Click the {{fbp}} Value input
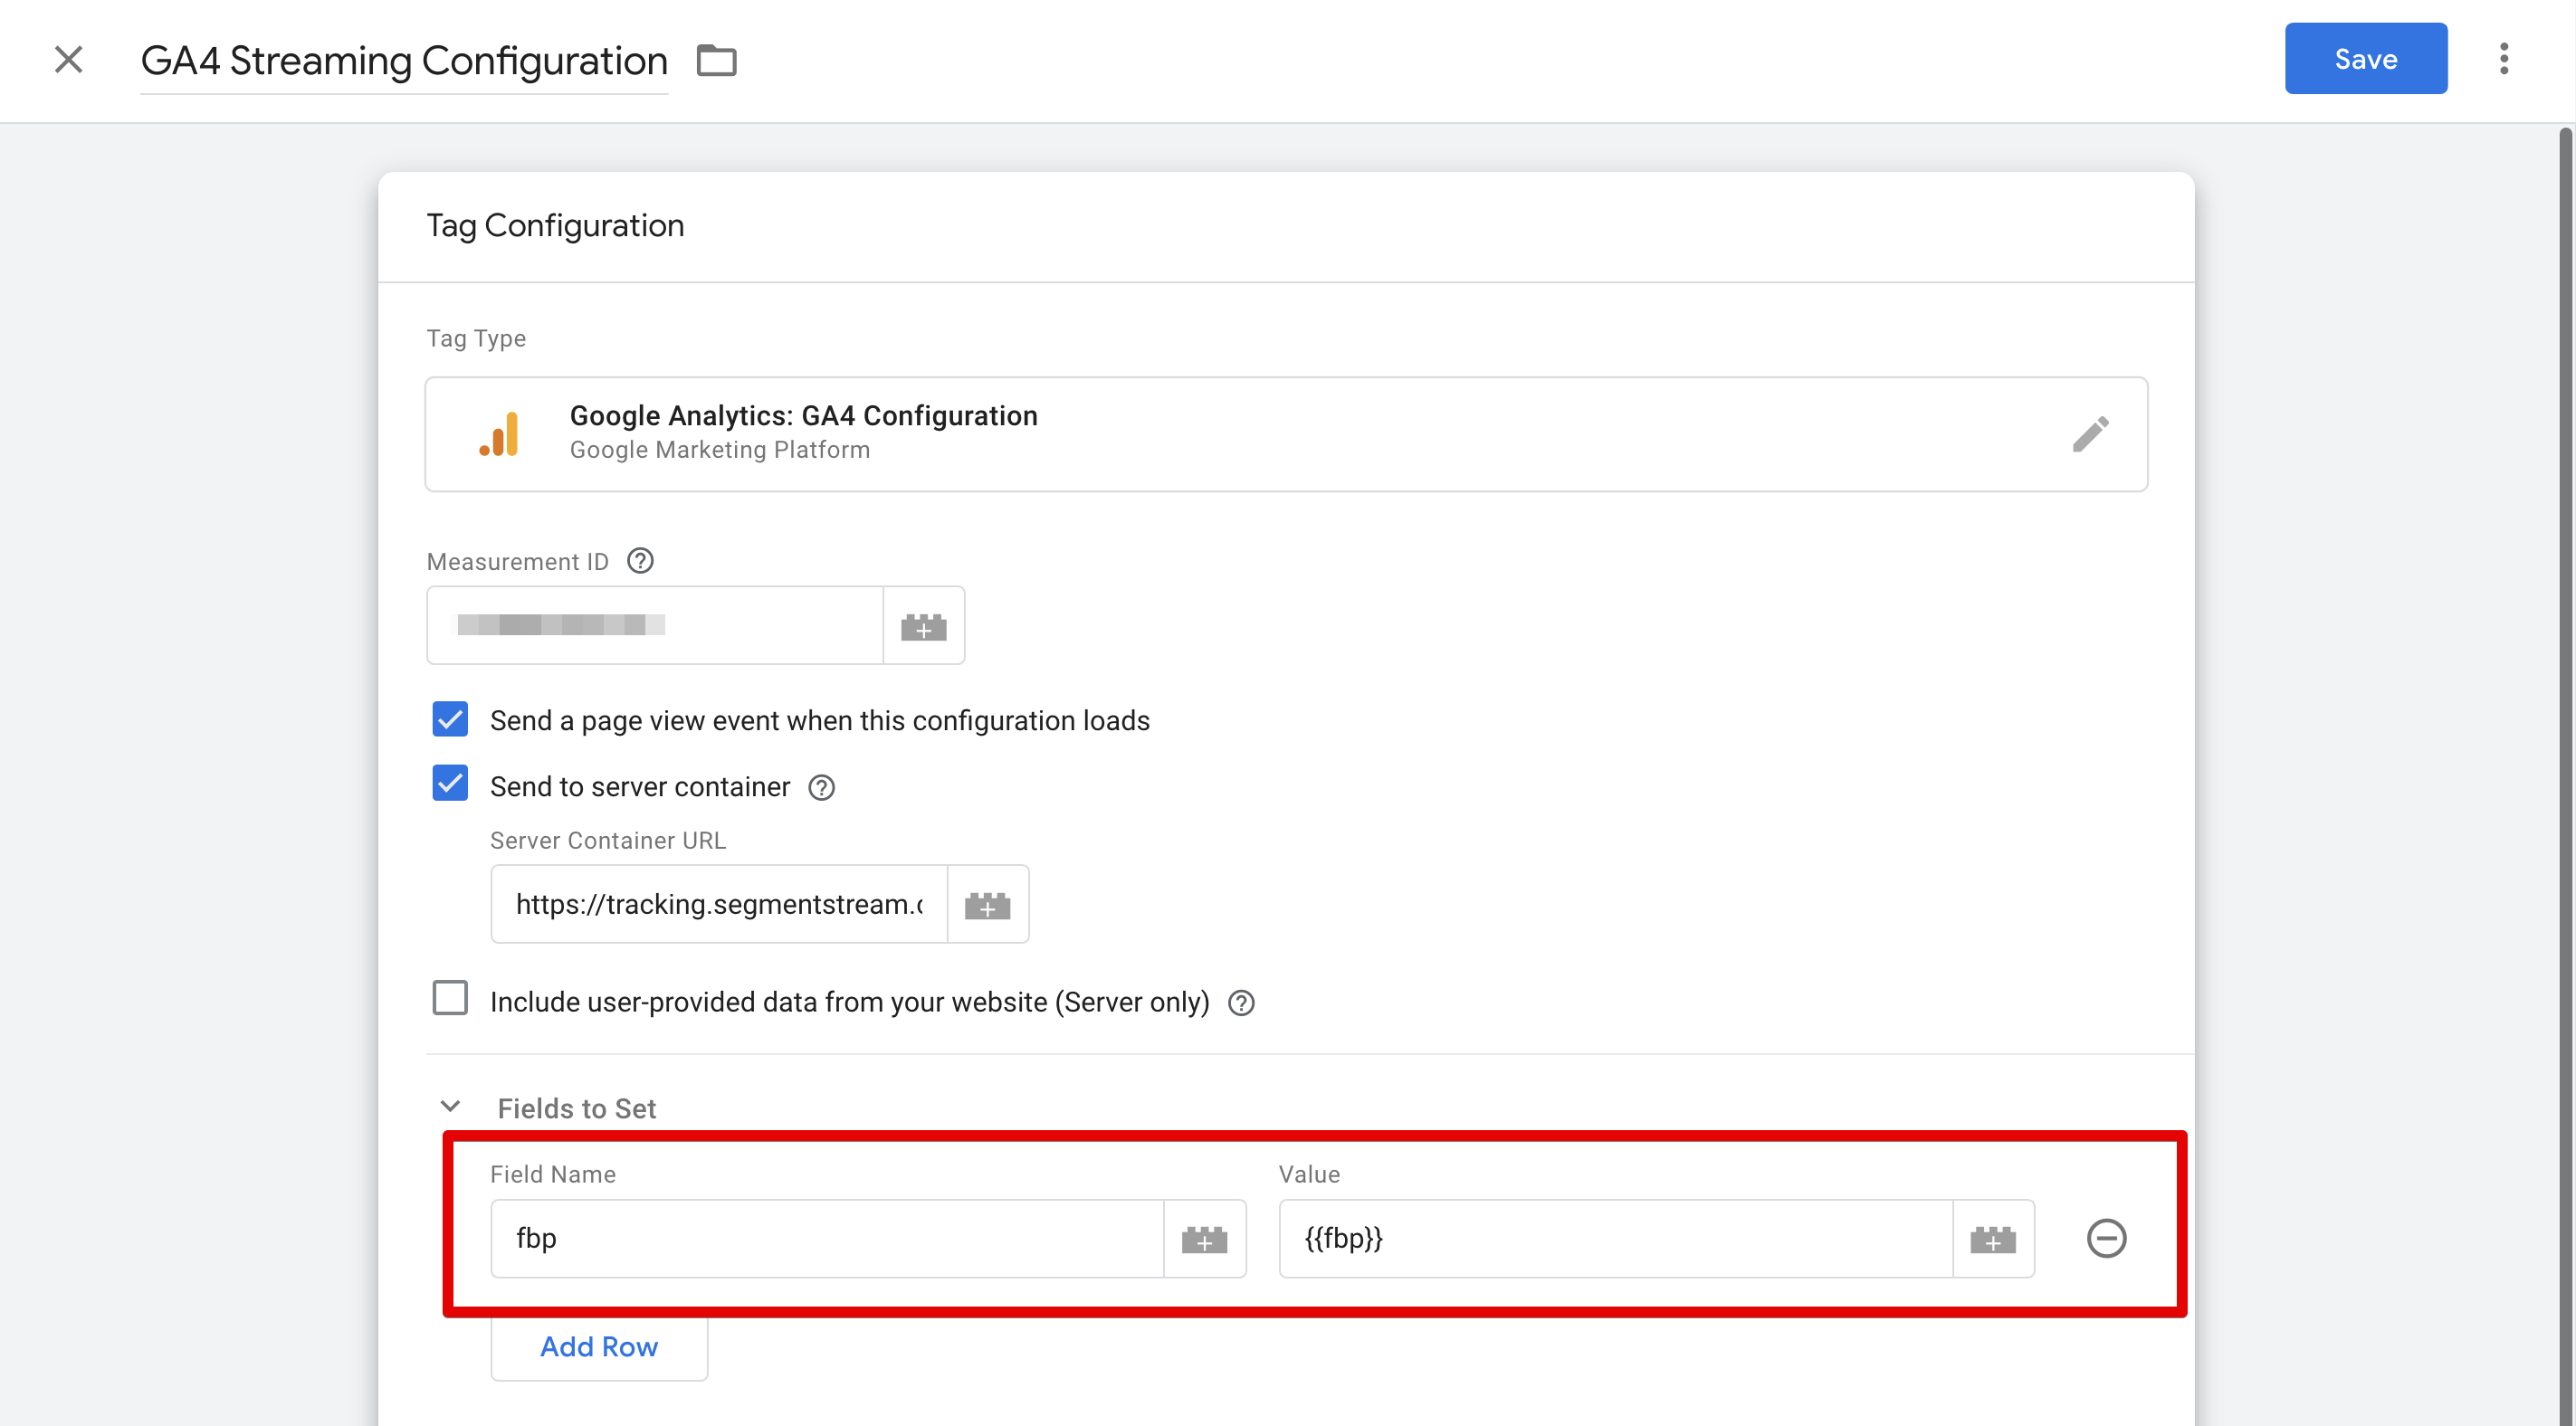 1615,1238
